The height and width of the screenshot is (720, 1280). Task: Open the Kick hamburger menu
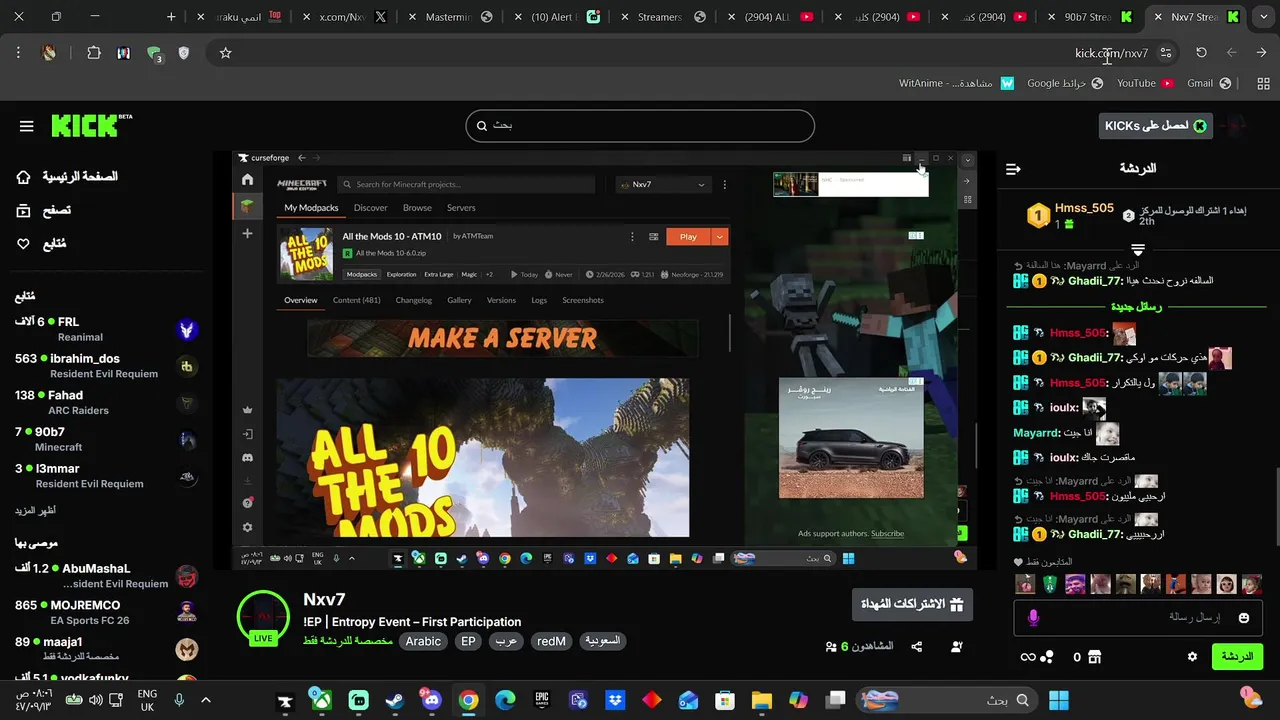pos(27,126)
